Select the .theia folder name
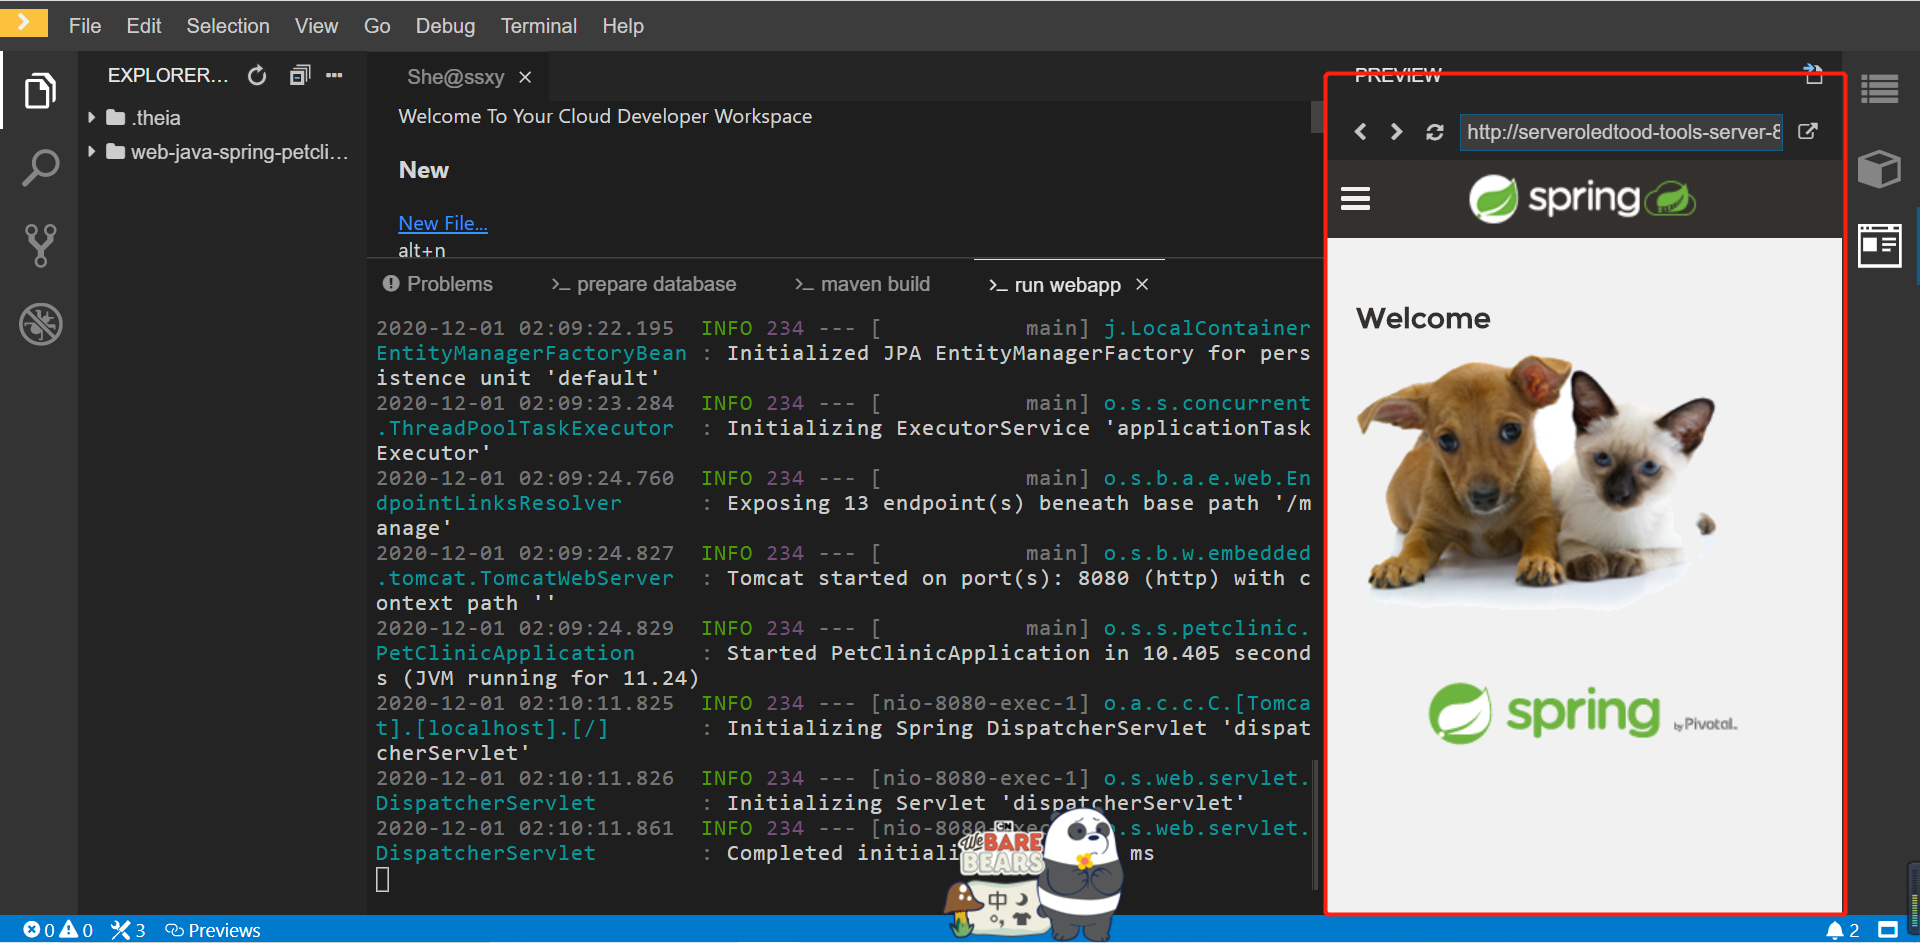Viewport: 1920px width, 943px height. coord(157,118)
